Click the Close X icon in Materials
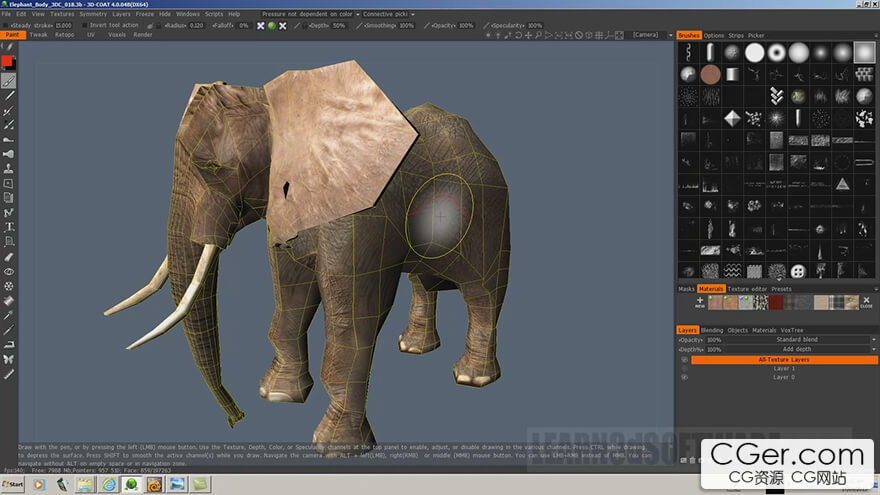 coord(866,302)
